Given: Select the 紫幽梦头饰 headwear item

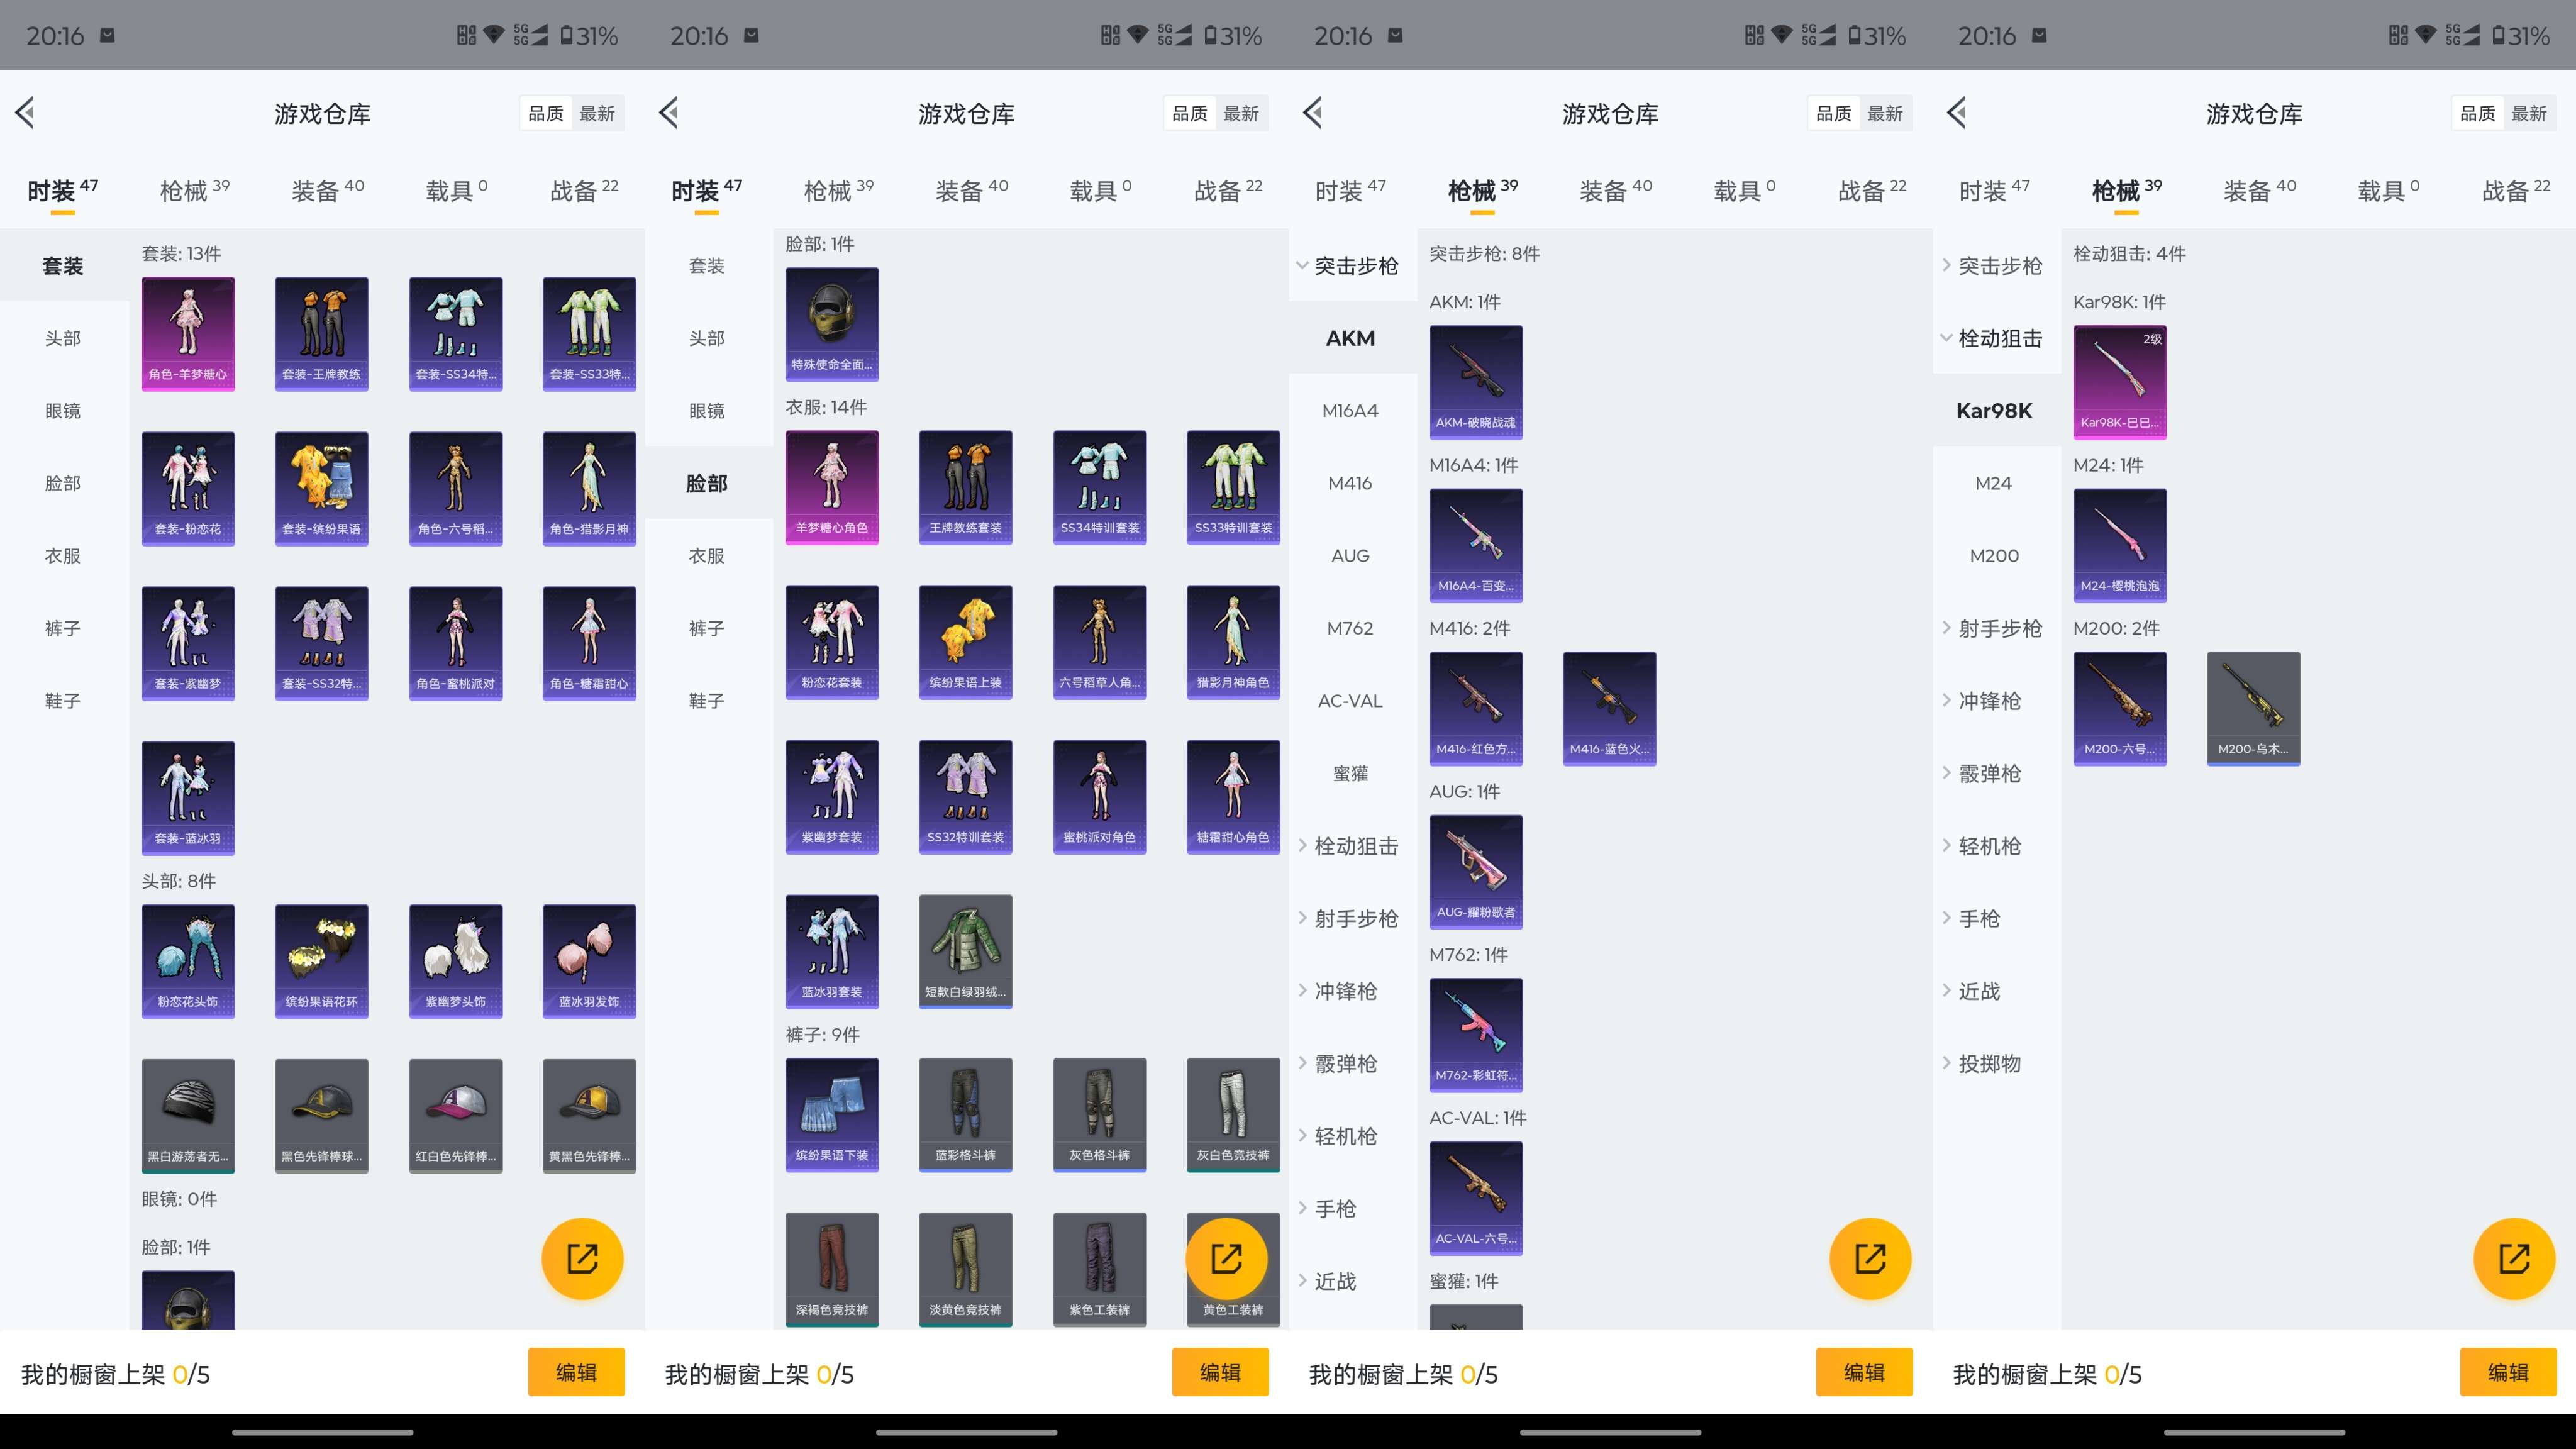Looking at the screenshot, I should (456, 961).
